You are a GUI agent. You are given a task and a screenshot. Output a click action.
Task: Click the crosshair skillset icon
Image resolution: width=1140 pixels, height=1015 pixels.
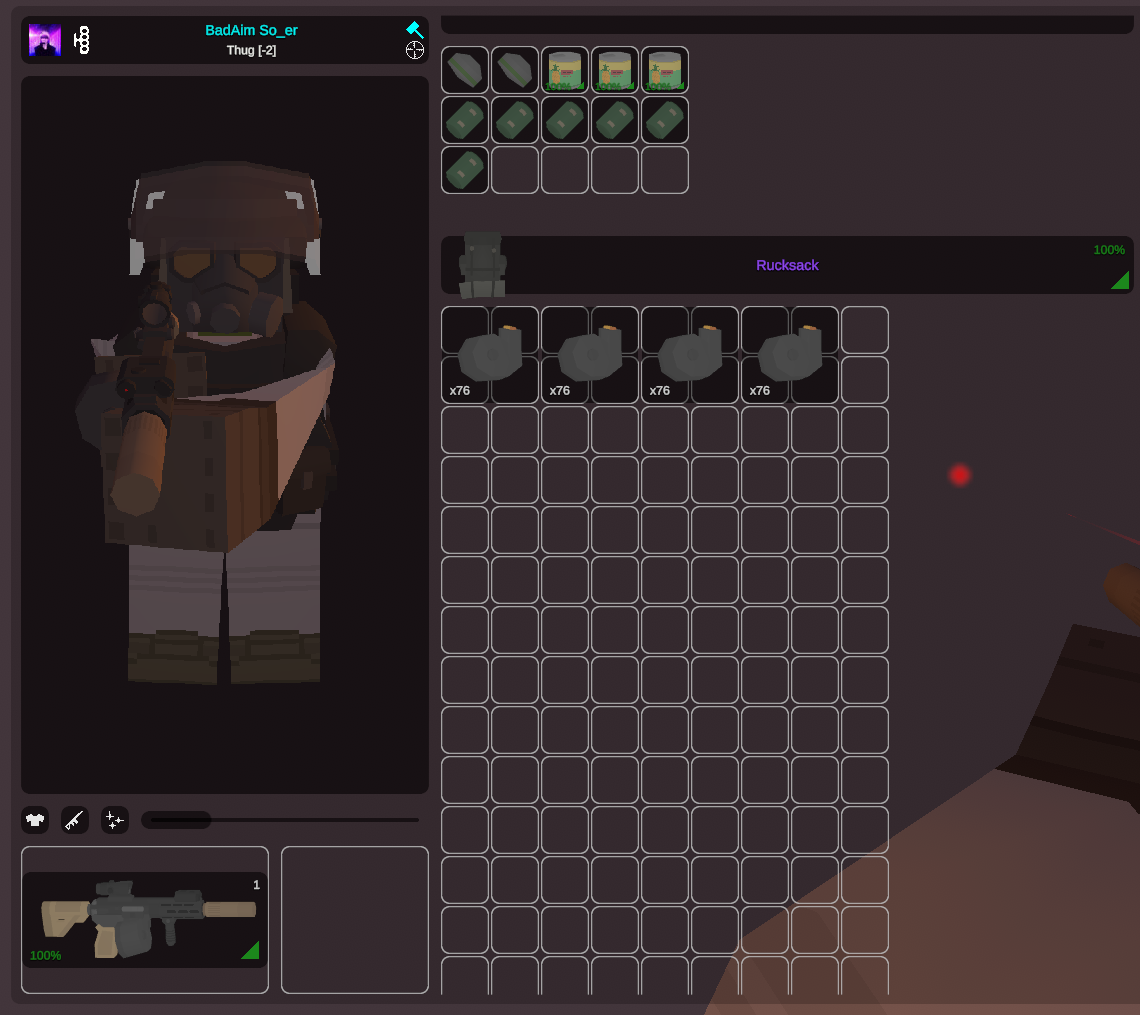coord(414,50)
